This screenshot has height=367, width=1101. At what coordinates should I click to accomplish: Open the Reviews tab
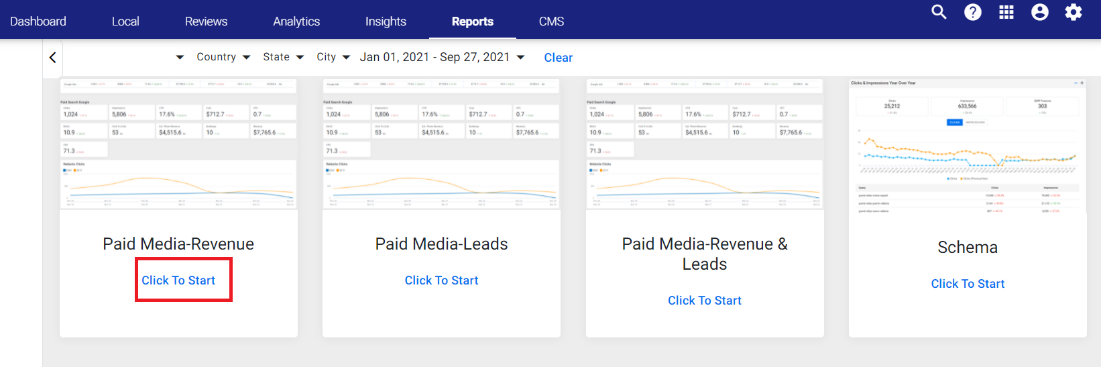click(x=206, y=21)
